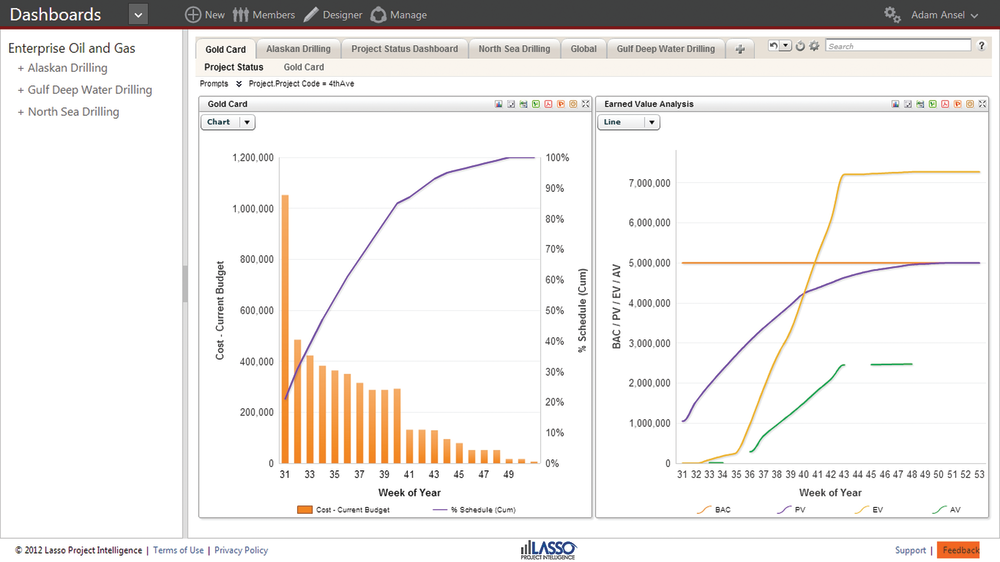This screenshot has width=1000, height=562.
Task: Click the orange Feedback button
Action: (x=959, y=550)
